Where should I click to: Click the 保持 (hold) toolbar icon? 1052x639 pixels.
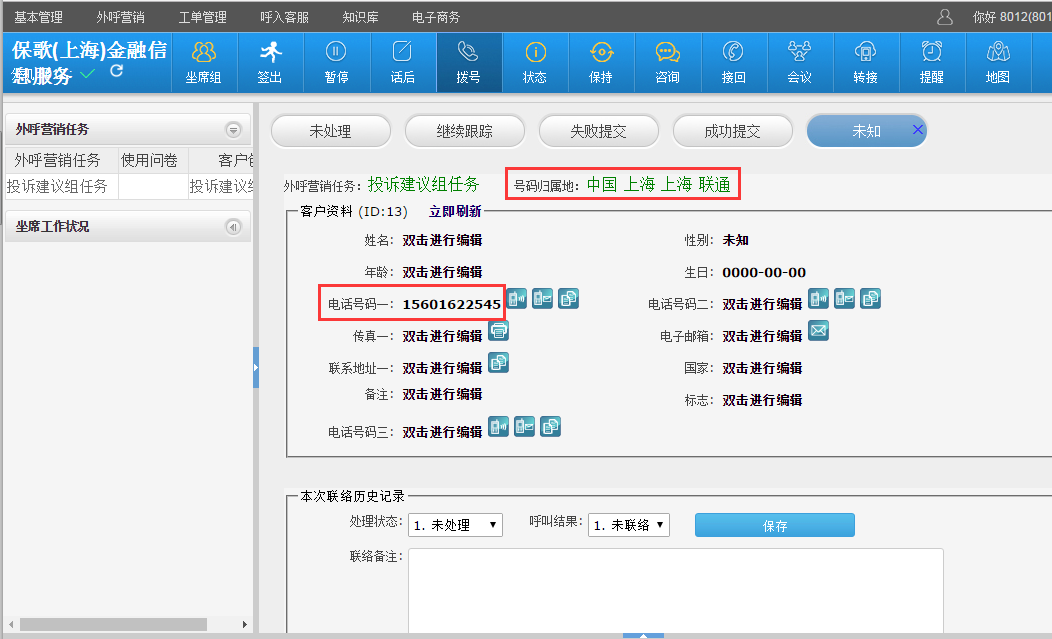pos(601,62)
